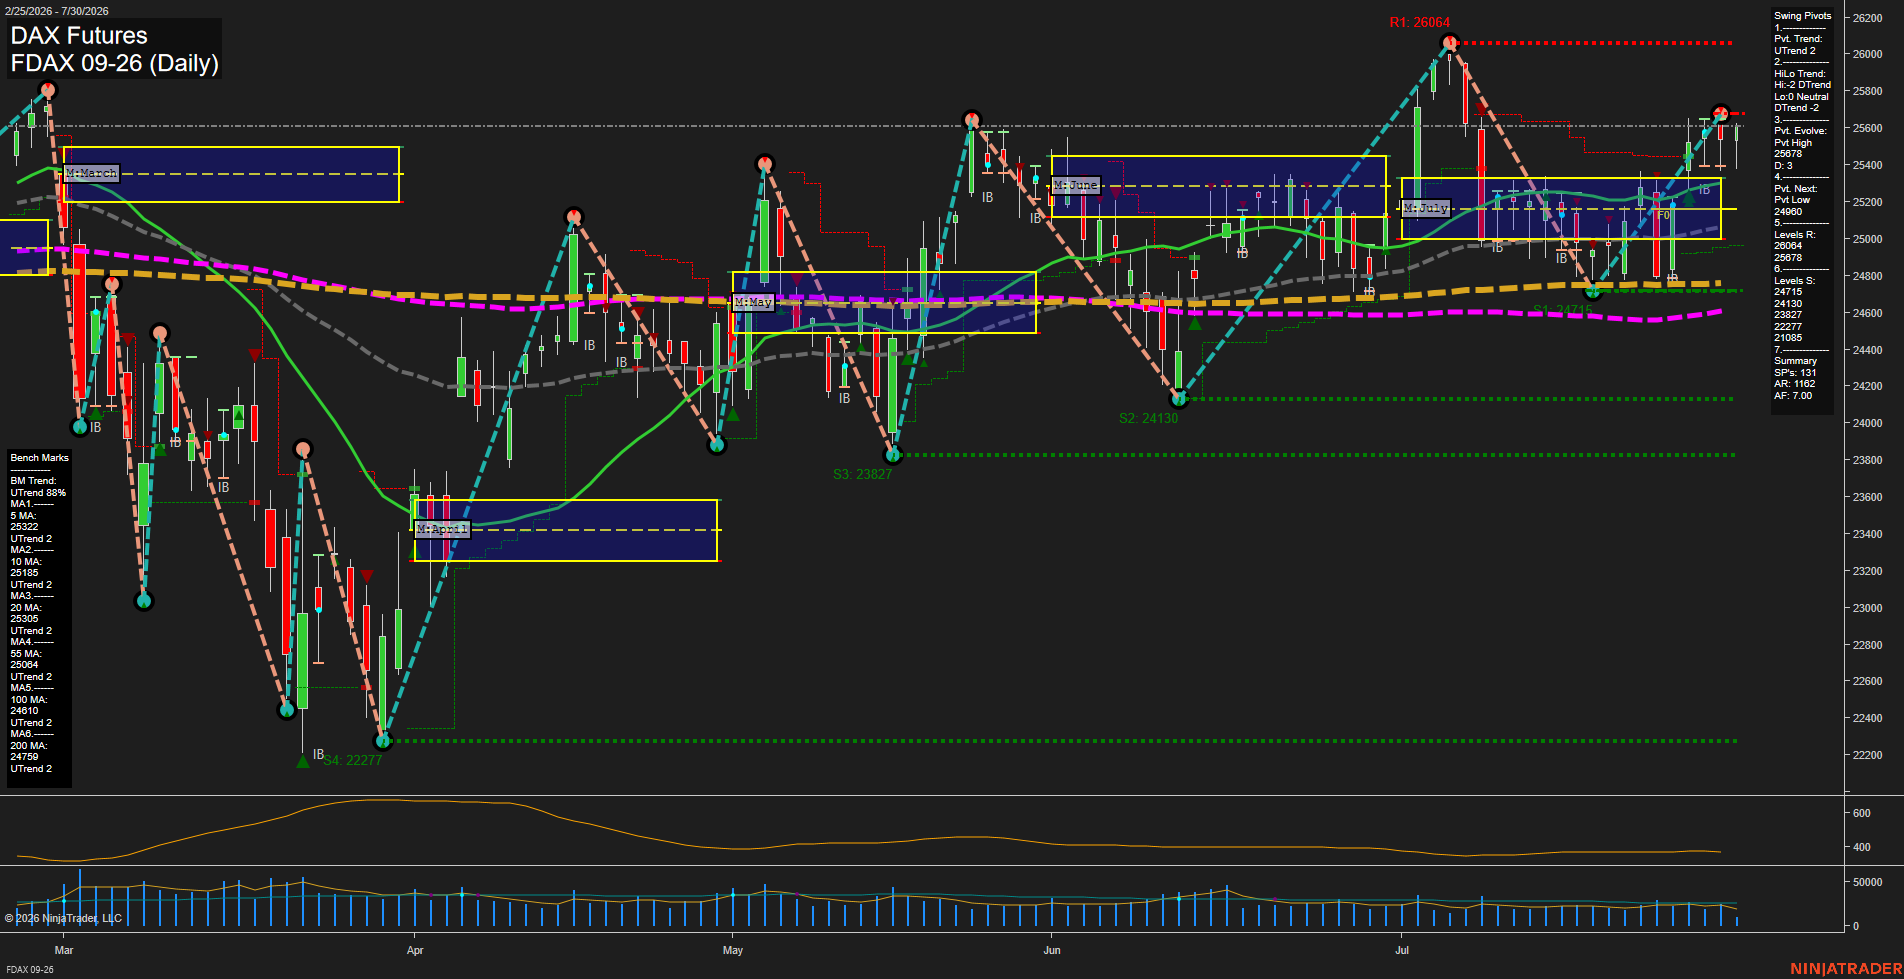
Task: Click the swing low pivot marker at S2 24130
Action: (x=1179, y=399)
